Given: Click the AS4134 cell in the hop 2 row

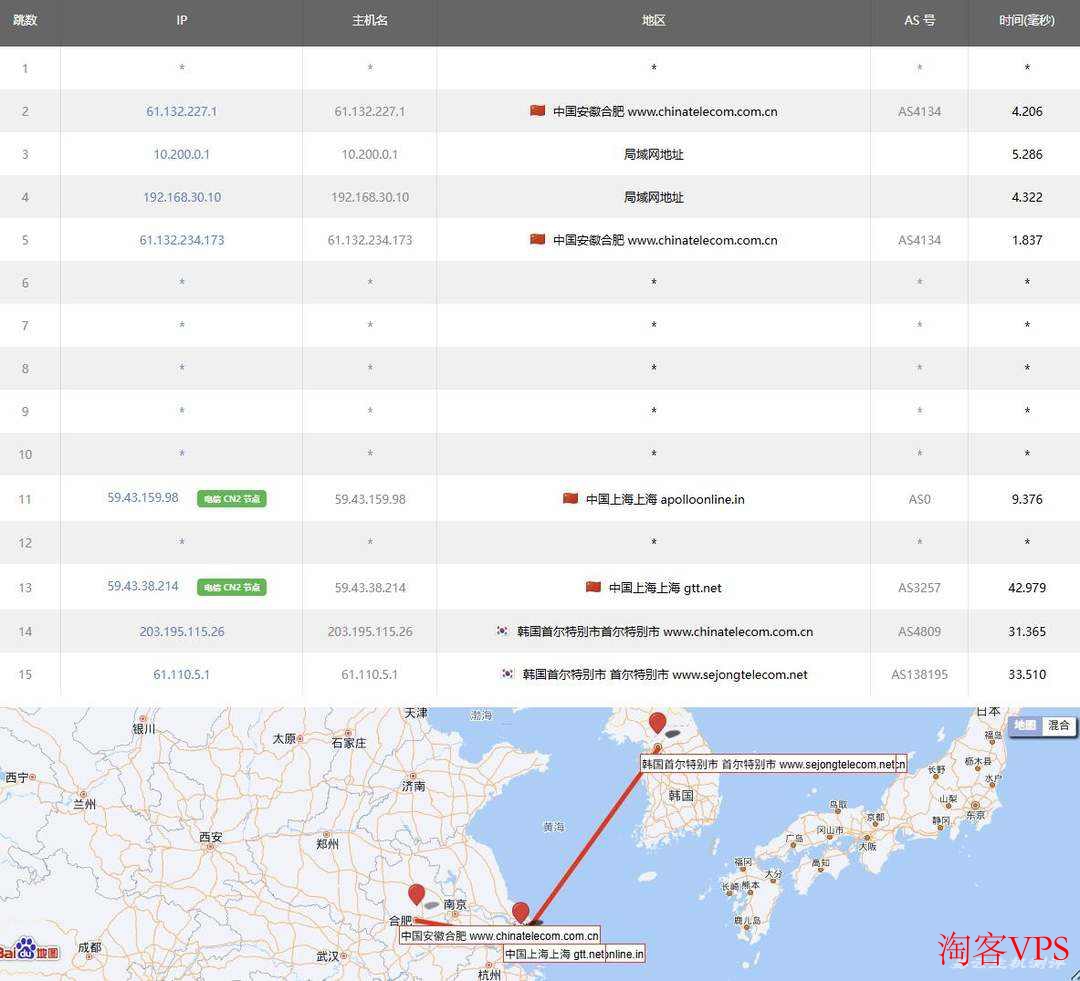Looking at the screenshot, I should click(x=920, y=111).
